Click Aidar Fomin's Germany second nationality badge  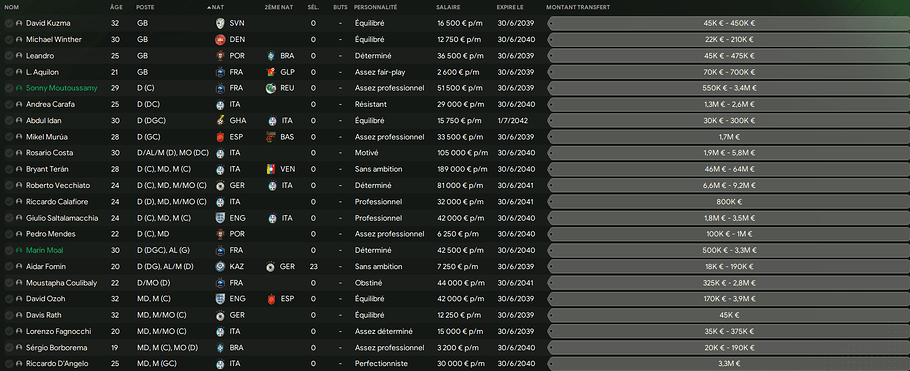coord(271,266)
